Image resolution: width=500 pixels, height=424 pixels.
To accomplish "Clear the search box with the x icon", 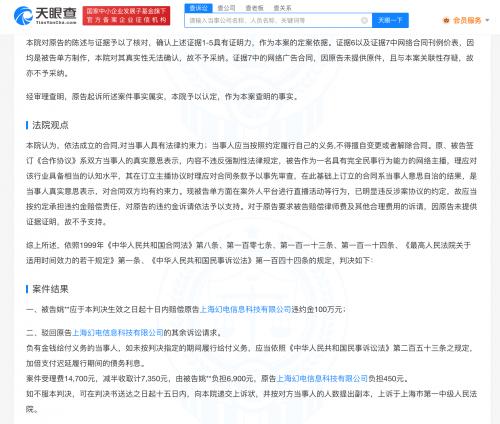I will click(364, 21).
